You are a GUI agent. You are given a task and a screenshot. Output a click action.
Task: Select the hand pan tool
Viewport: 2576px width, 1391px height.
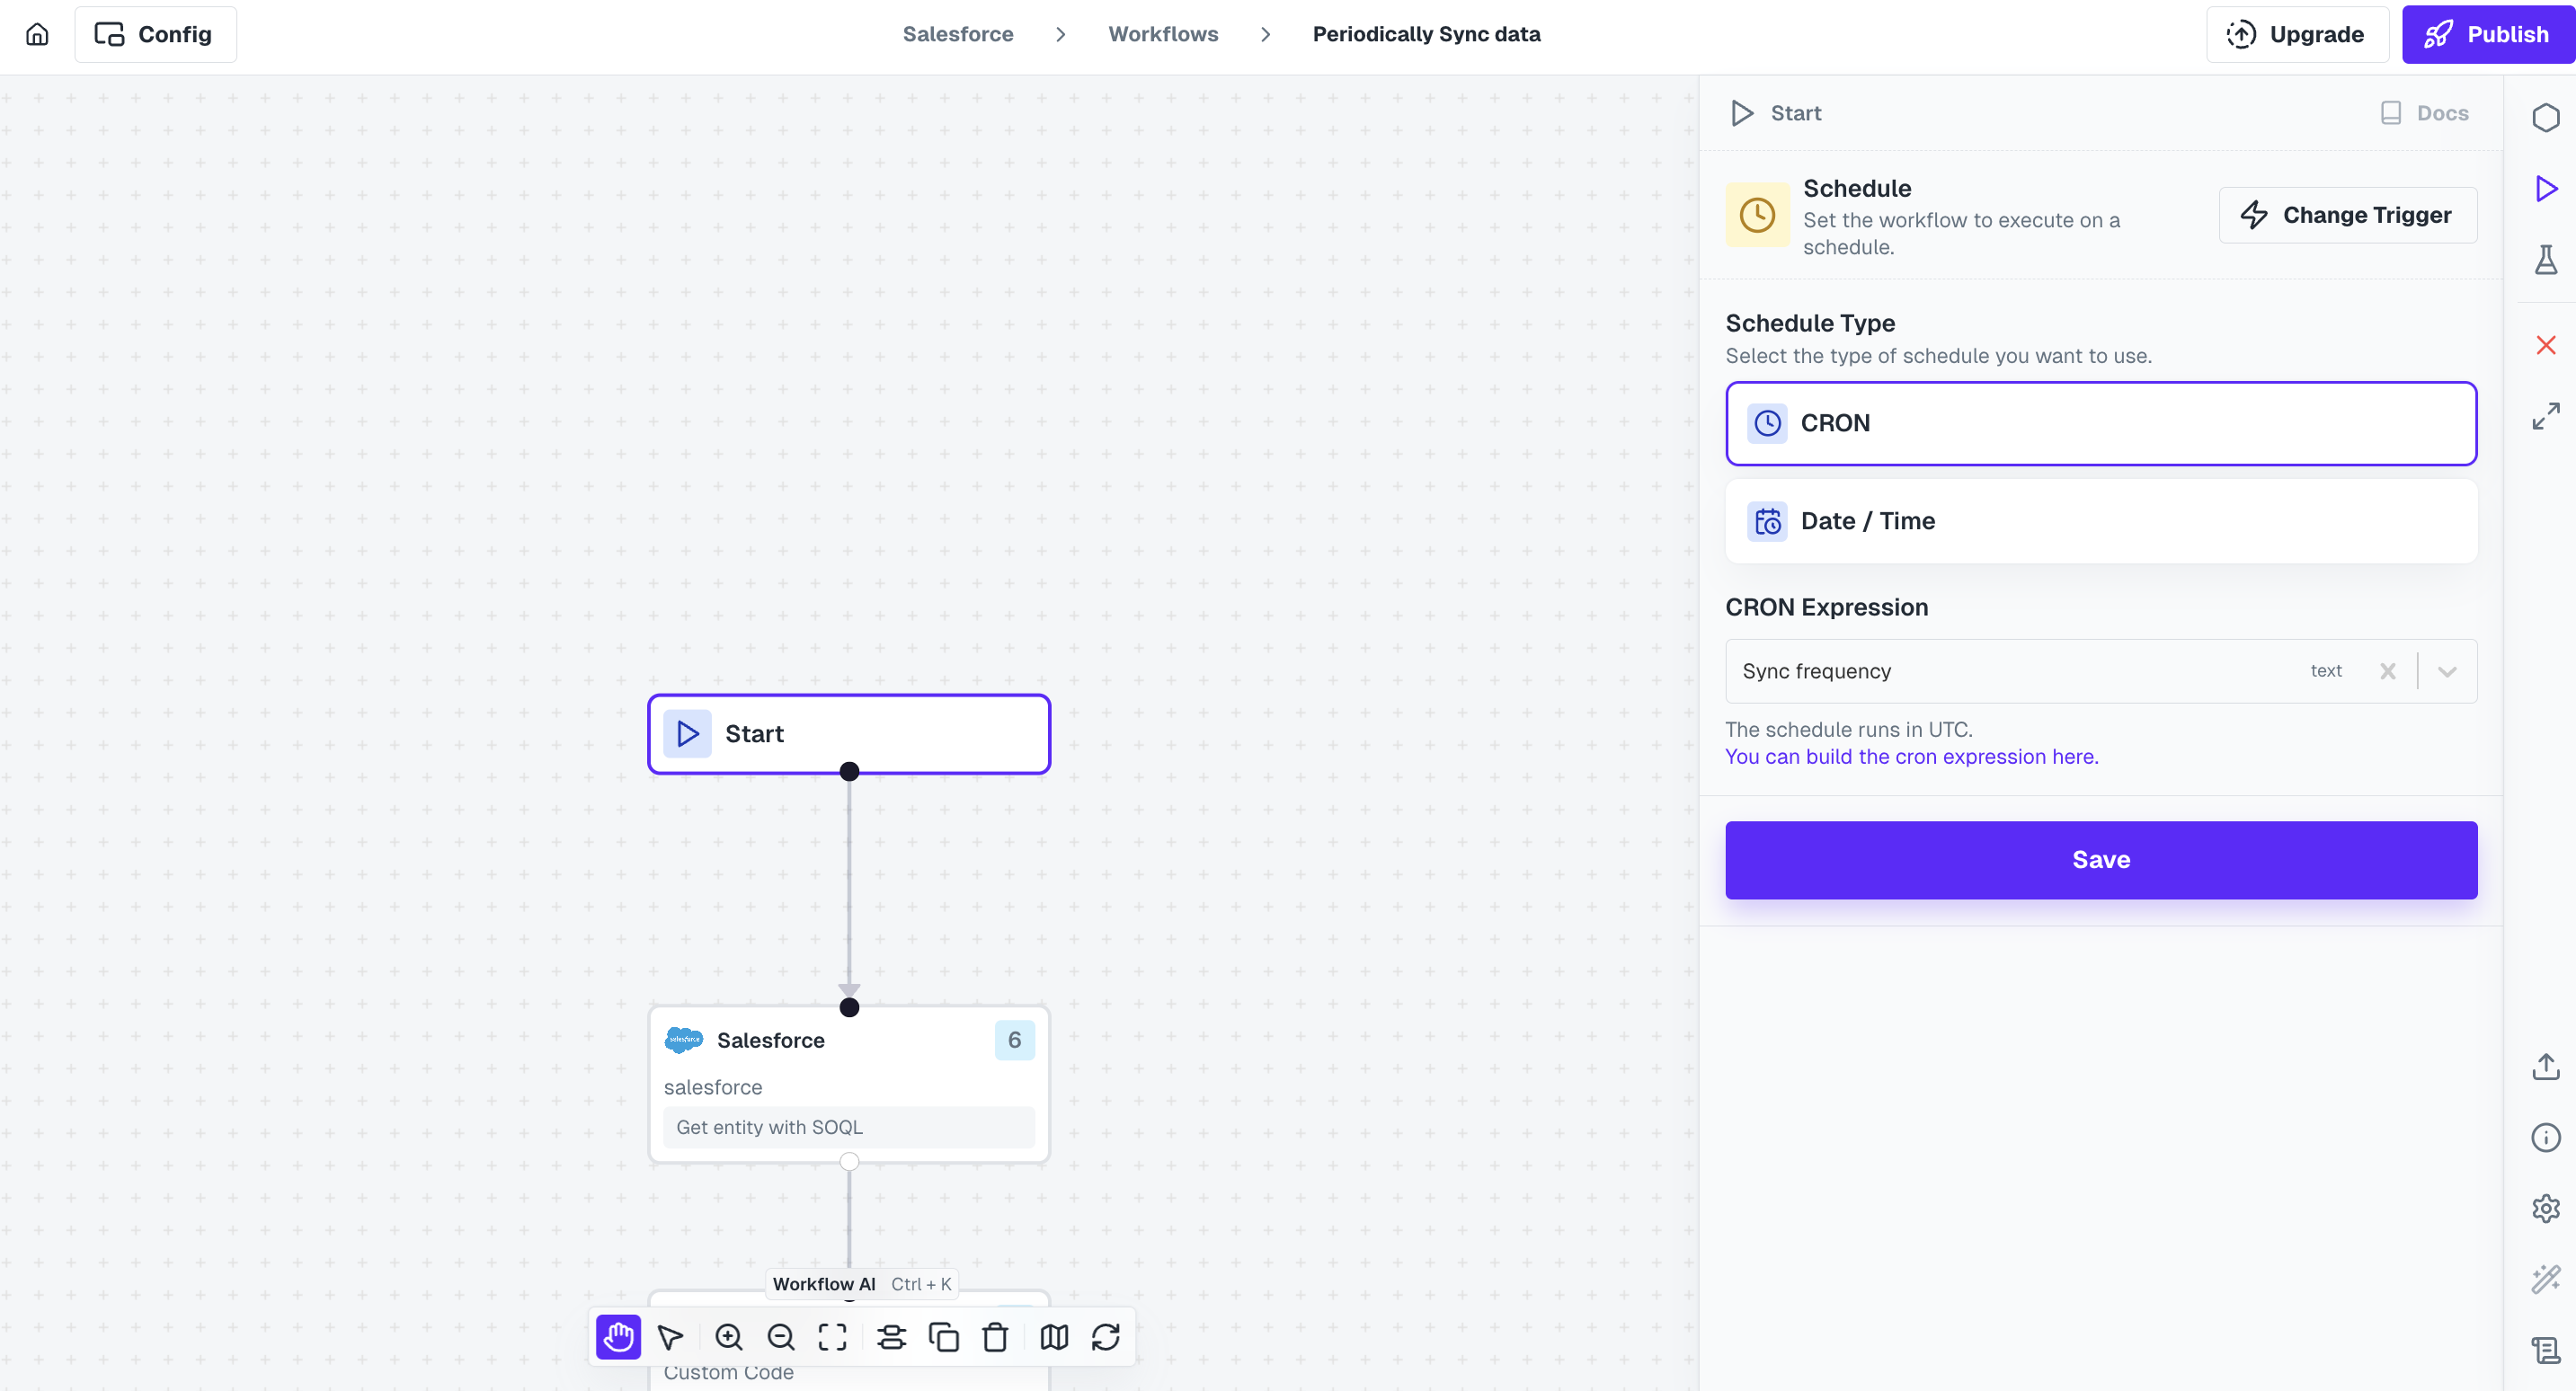point(618,1337)
